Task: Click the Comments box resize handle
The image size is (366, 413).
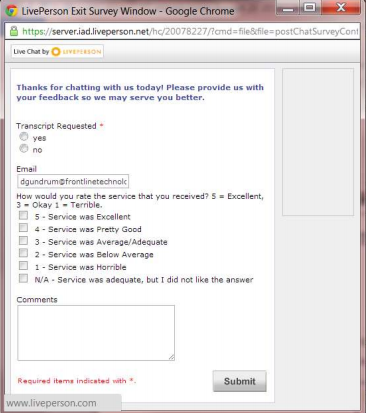Action: tap(171, 357)
